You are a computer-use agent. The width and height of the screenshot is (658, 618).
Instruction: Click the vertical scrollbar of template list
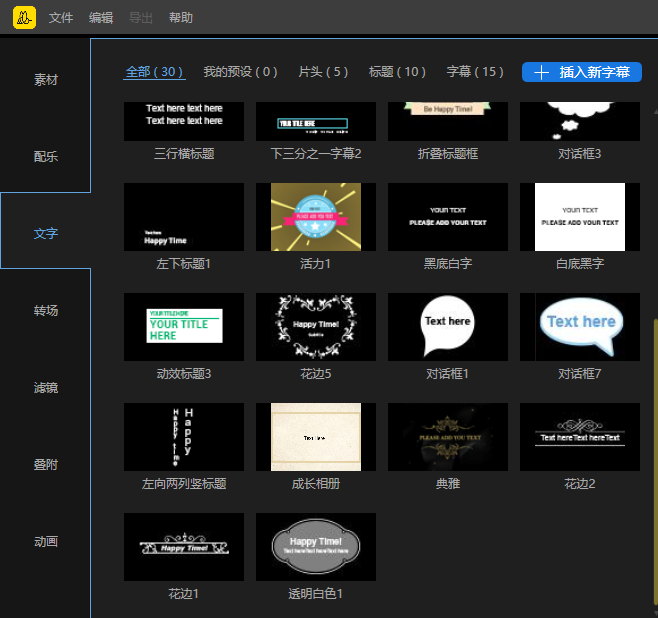(x=654, y=450)
